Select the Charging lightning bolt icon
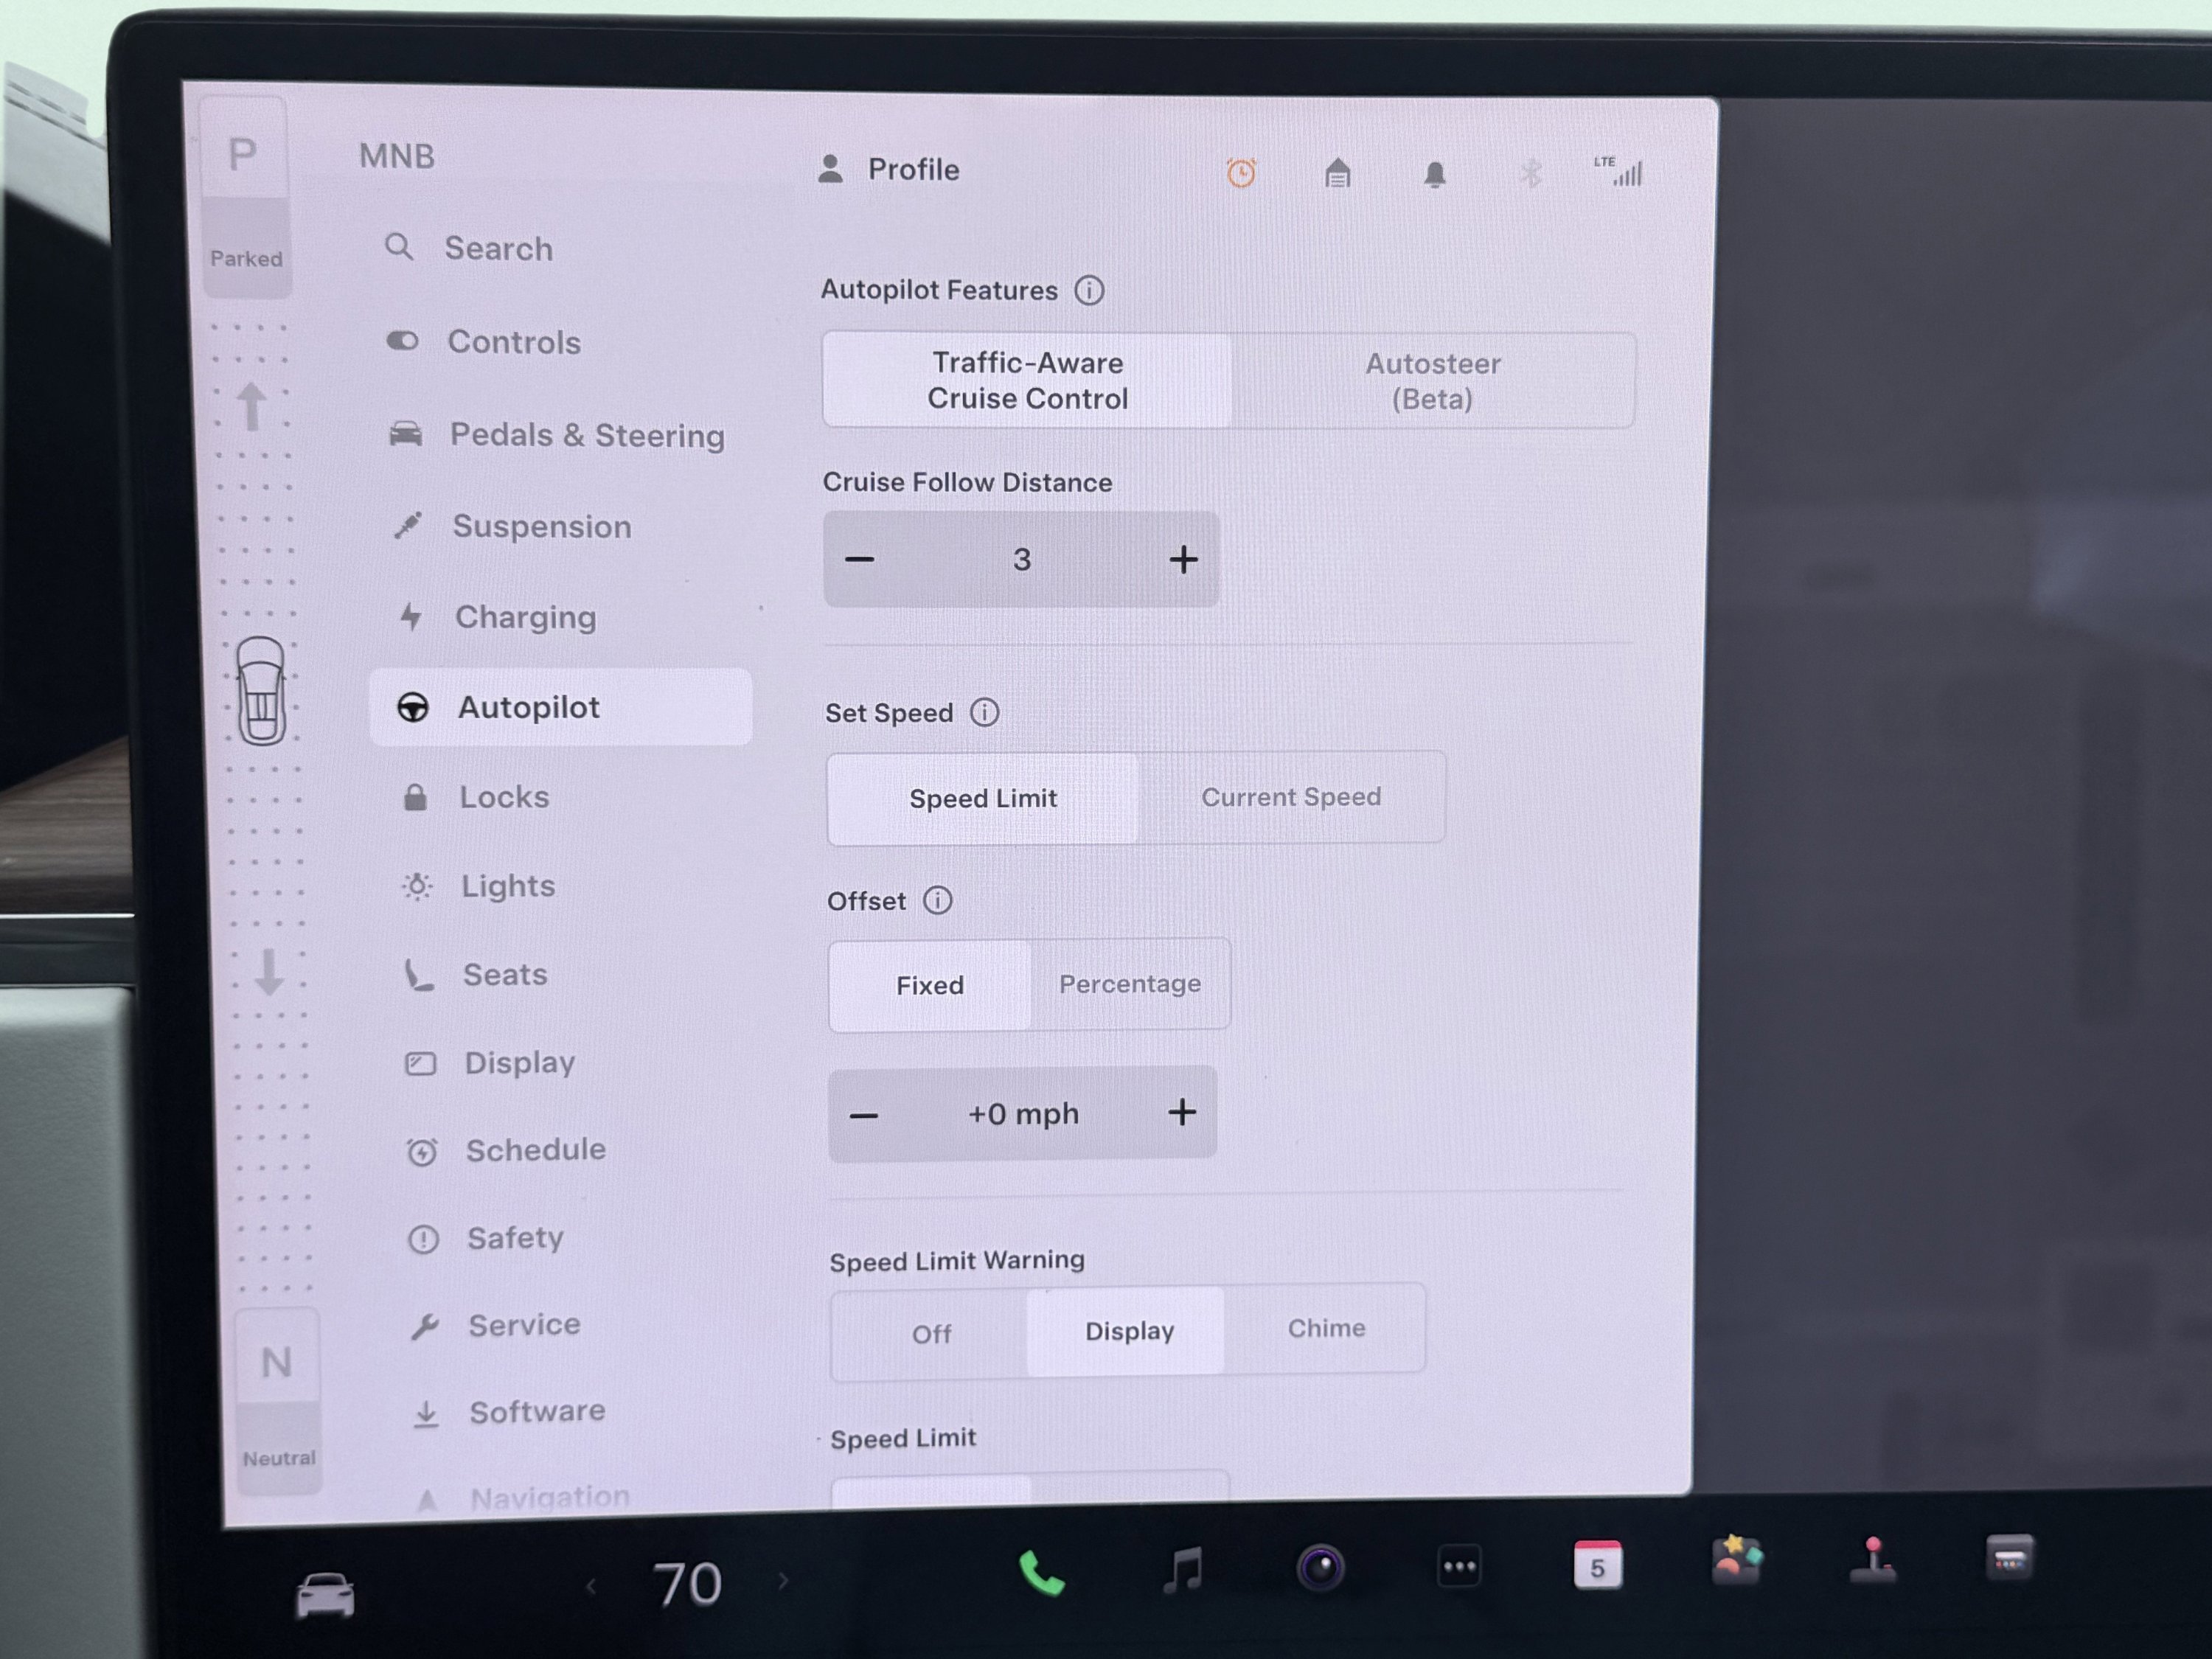This screenshot has width=2212, height=1659. click(410, 617)
